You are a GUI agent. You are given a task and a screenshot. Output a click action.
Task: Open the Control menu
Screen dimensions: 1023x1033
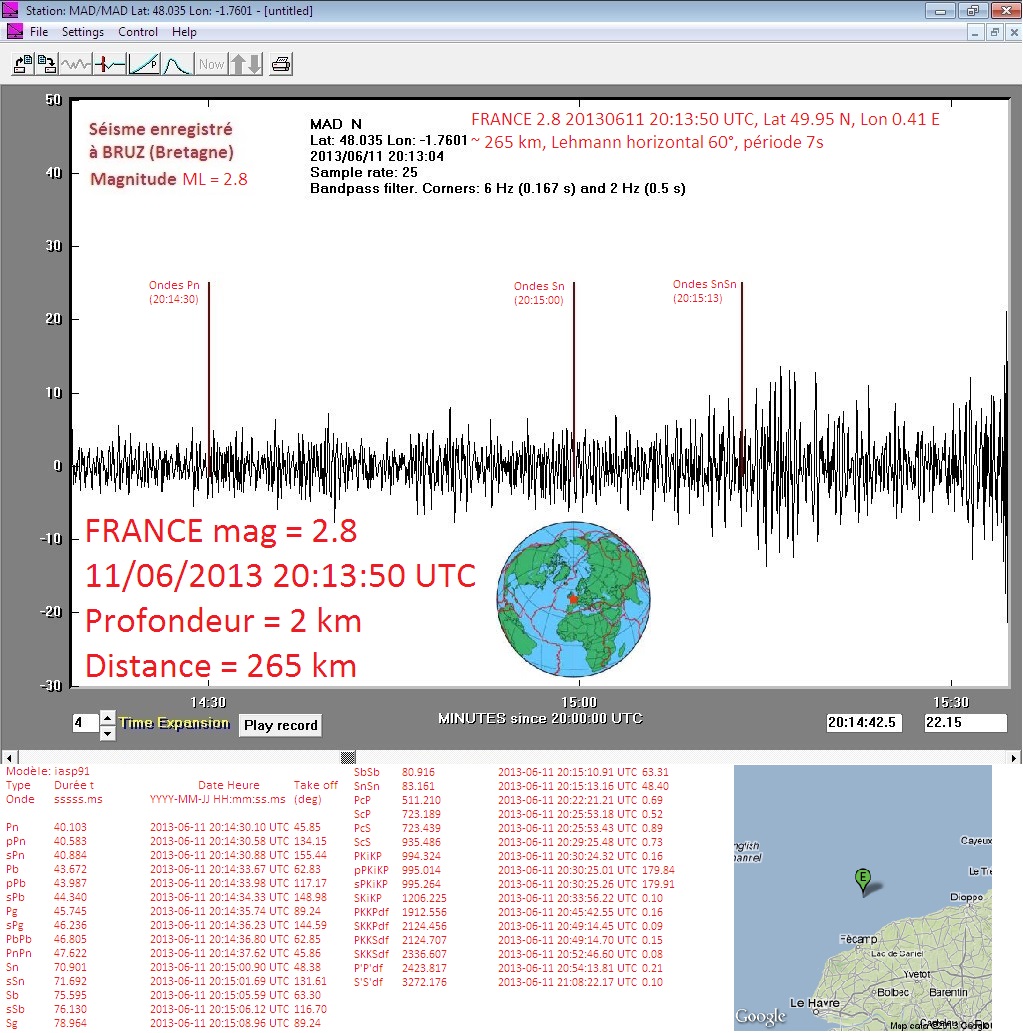click(x=138, y=32)
